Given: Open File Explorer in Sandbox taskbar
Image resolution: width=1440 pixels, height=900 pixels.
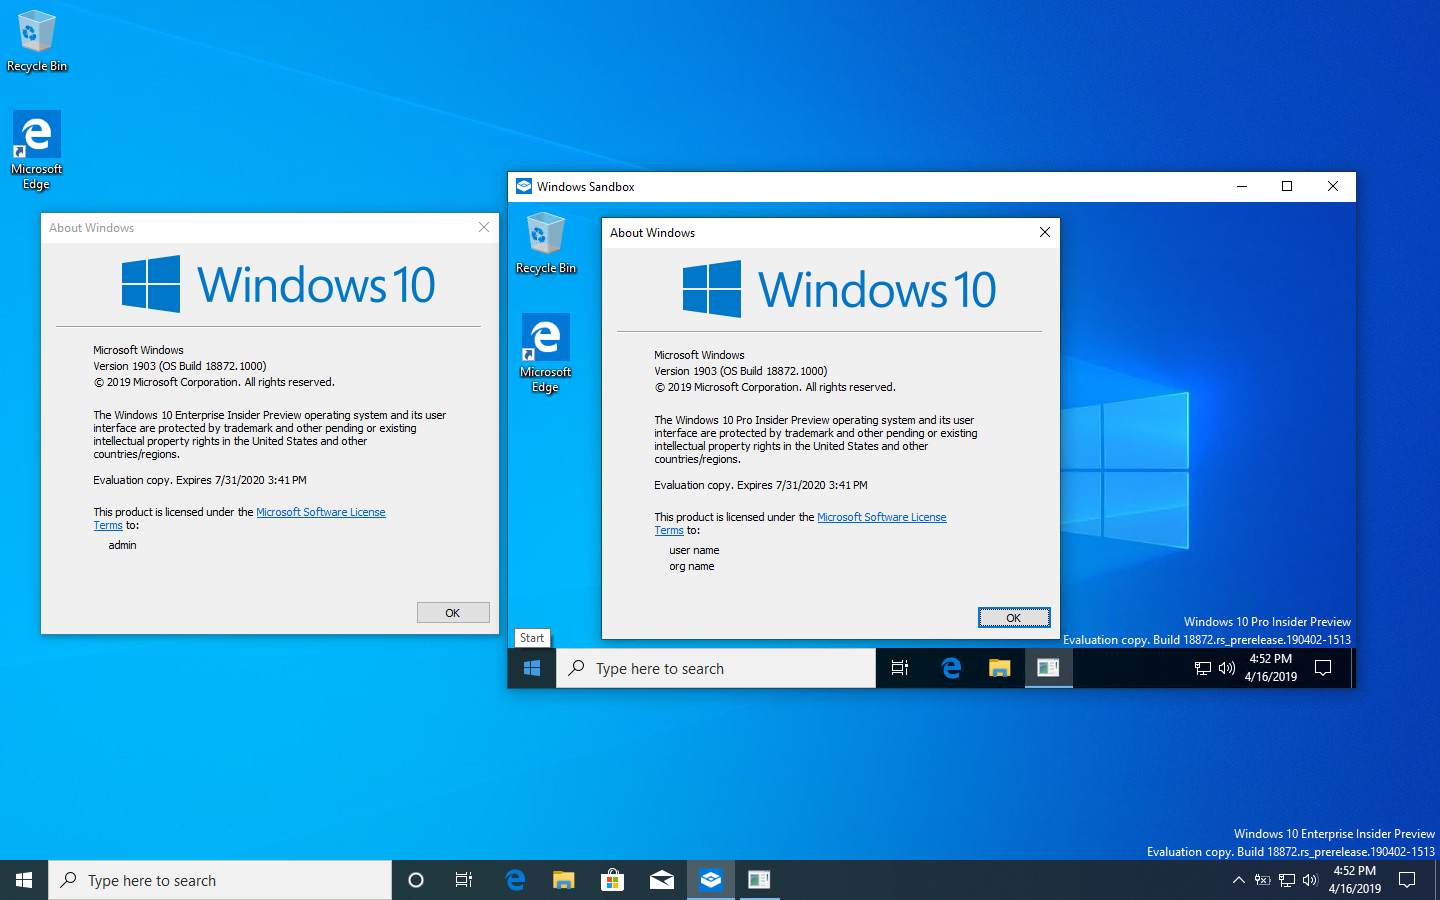Looking at the screenshot, I should point(1000,668).
